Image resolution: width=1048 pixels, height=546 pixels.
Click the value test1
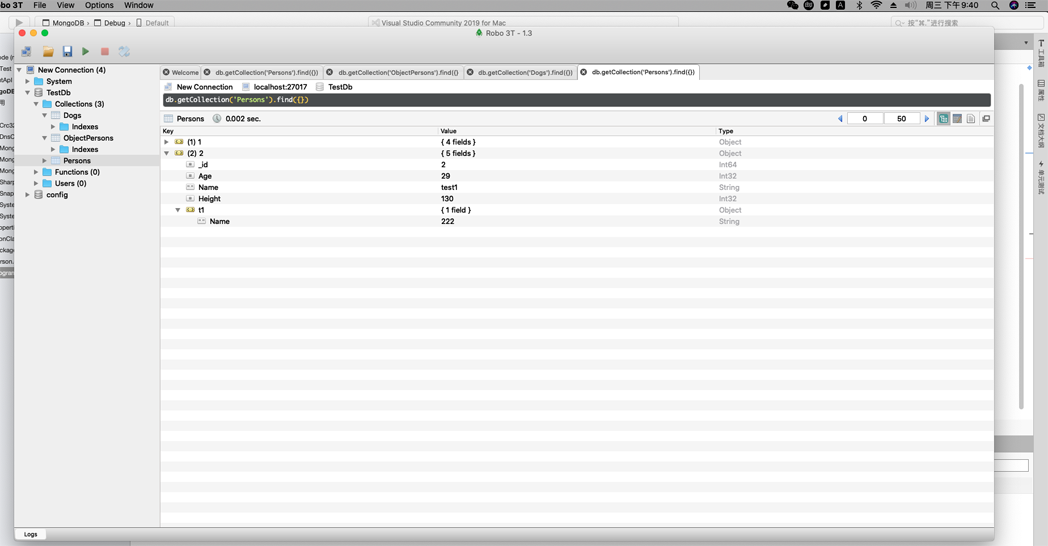449,187
